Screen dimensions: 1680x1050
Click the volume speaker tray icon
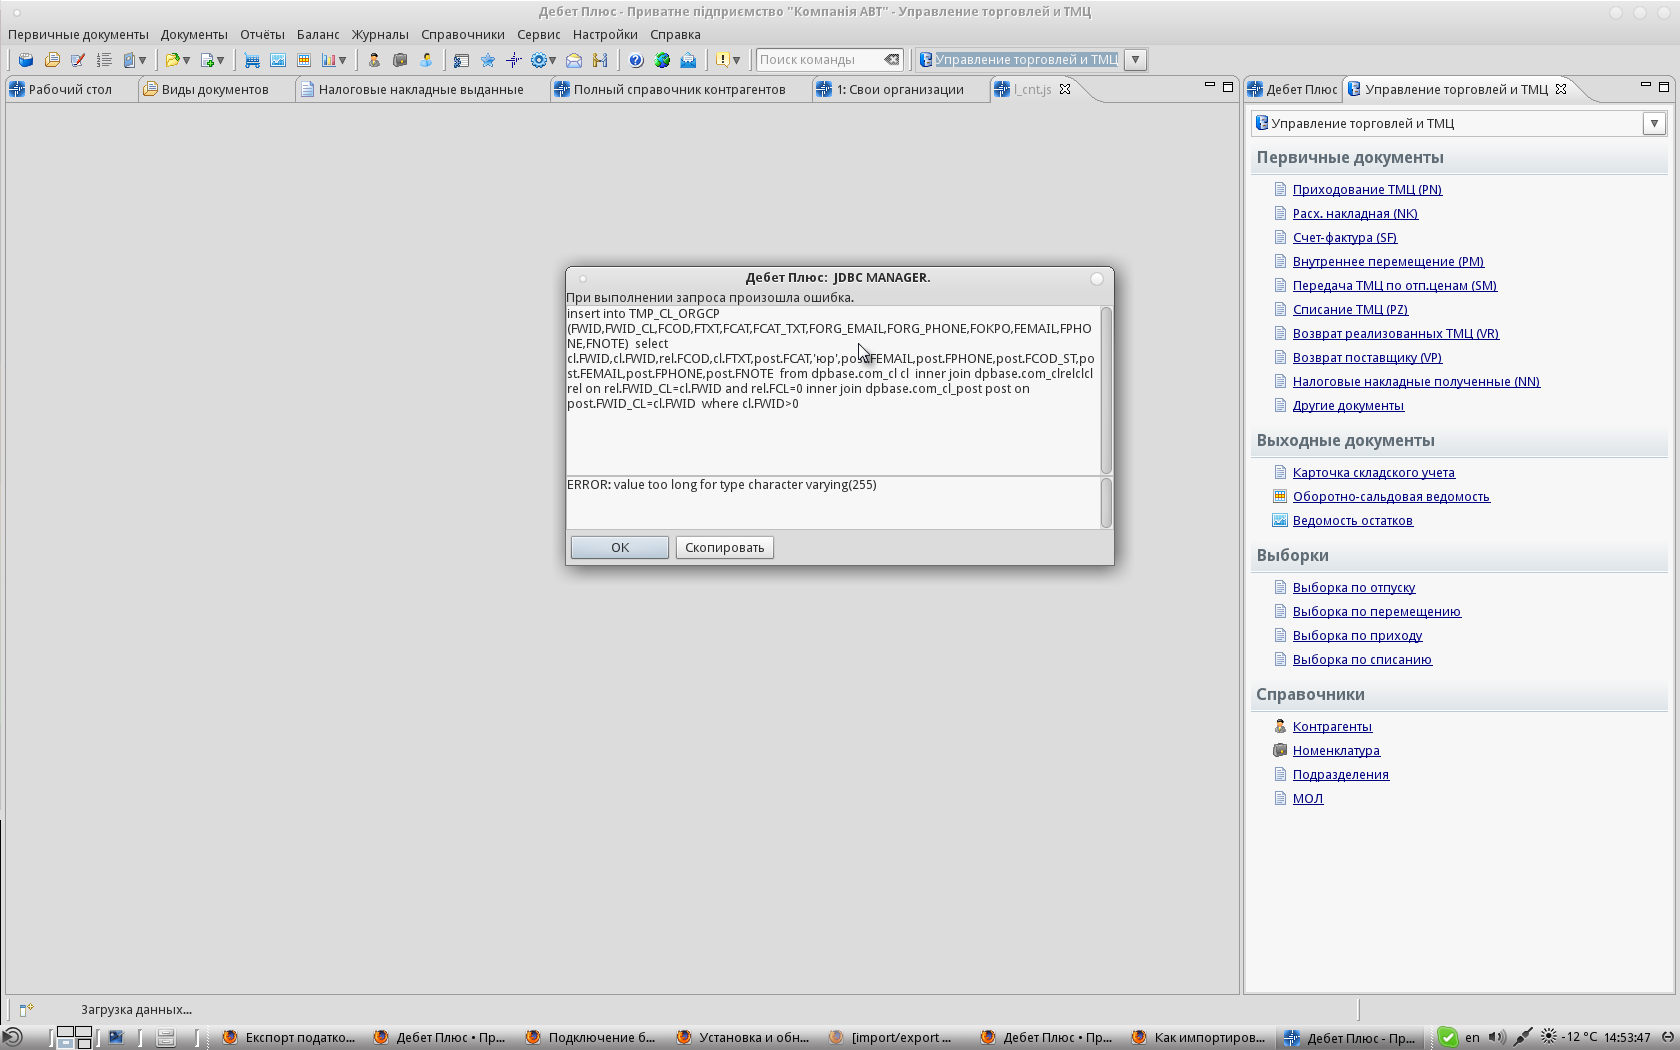pos(1496,1037)
